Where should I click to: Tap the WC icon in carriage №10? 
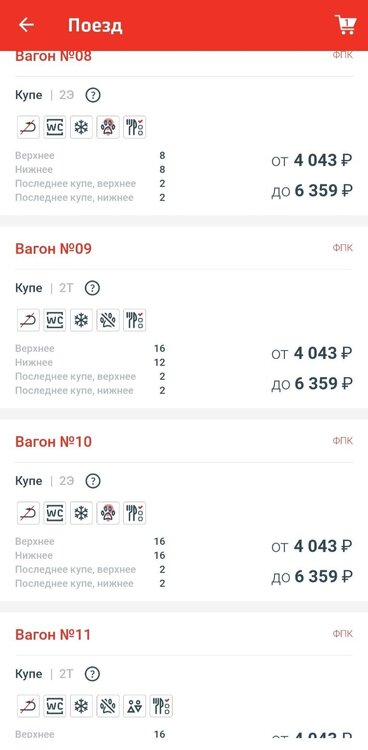[x=55, y=513]
